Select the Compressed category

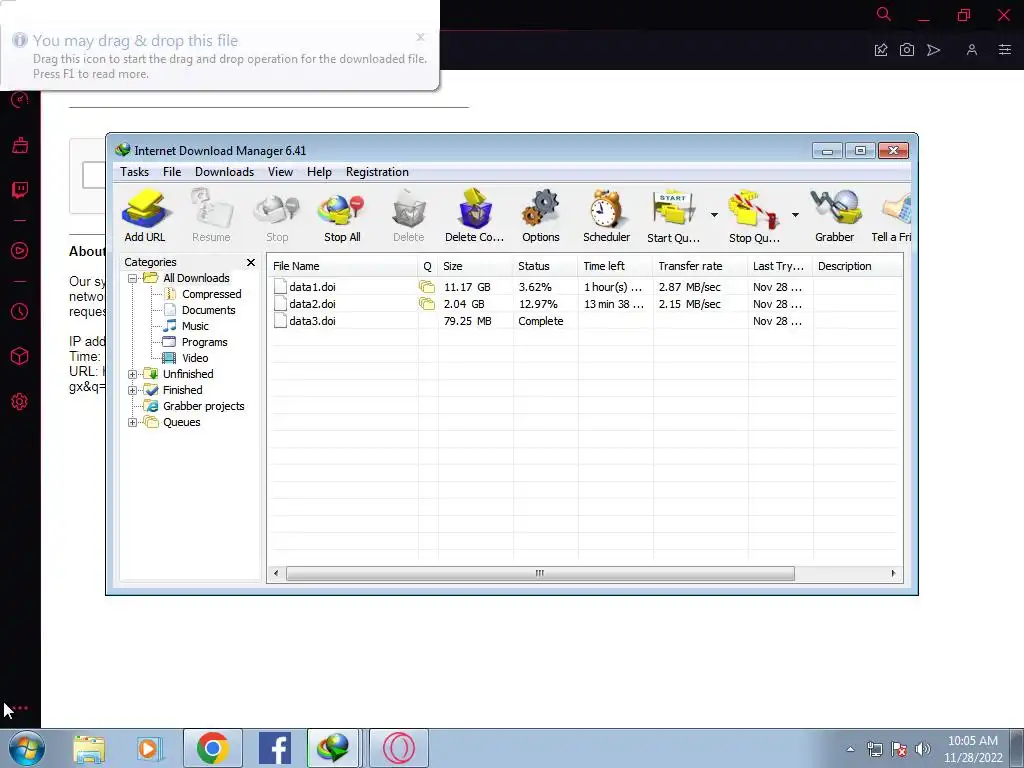point(211,295)
